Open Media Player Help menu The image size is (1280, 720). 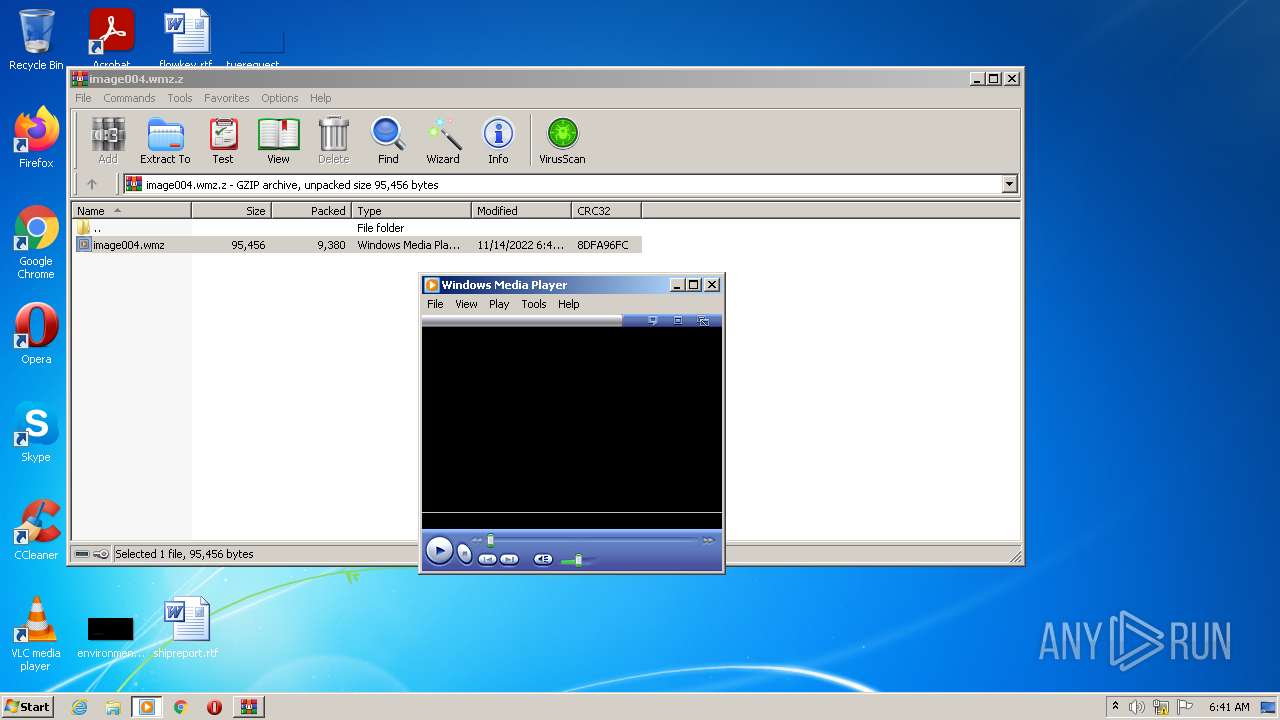click(569, 304)
